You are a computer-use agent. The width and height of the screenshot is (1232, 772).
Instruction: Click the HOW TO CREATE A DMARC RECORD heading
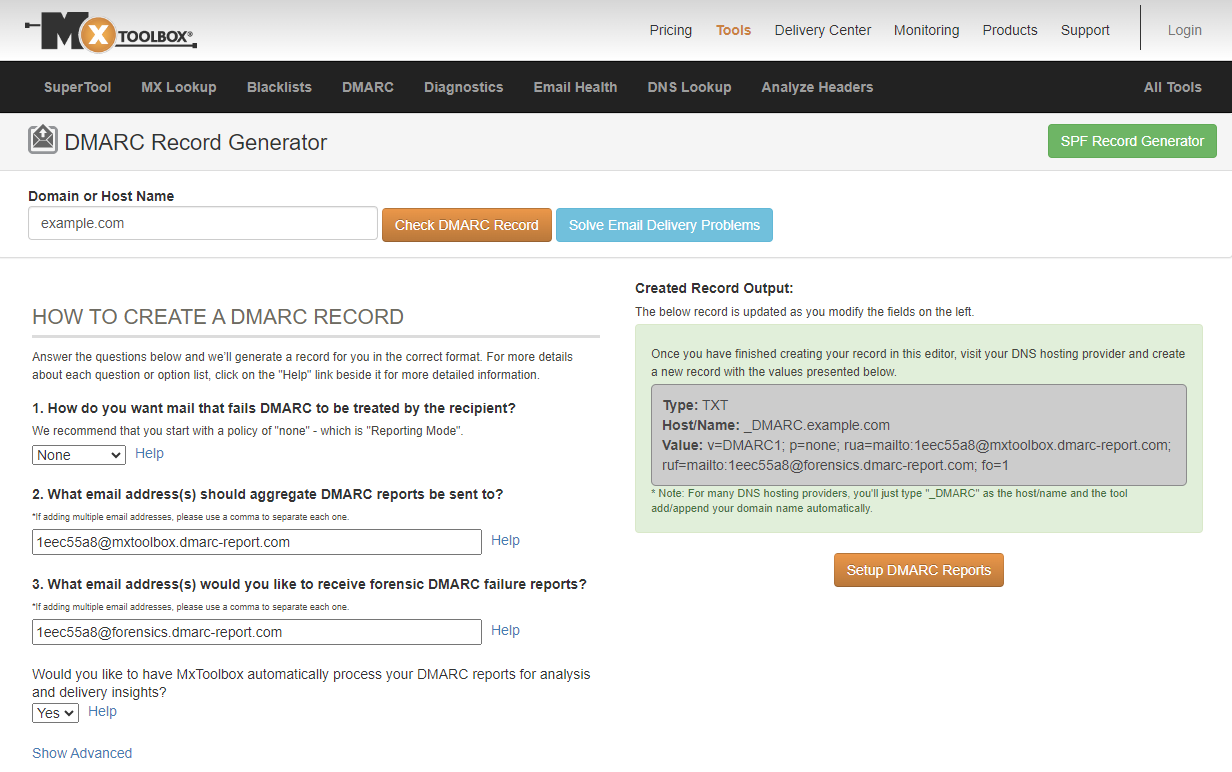coord(218,317)
